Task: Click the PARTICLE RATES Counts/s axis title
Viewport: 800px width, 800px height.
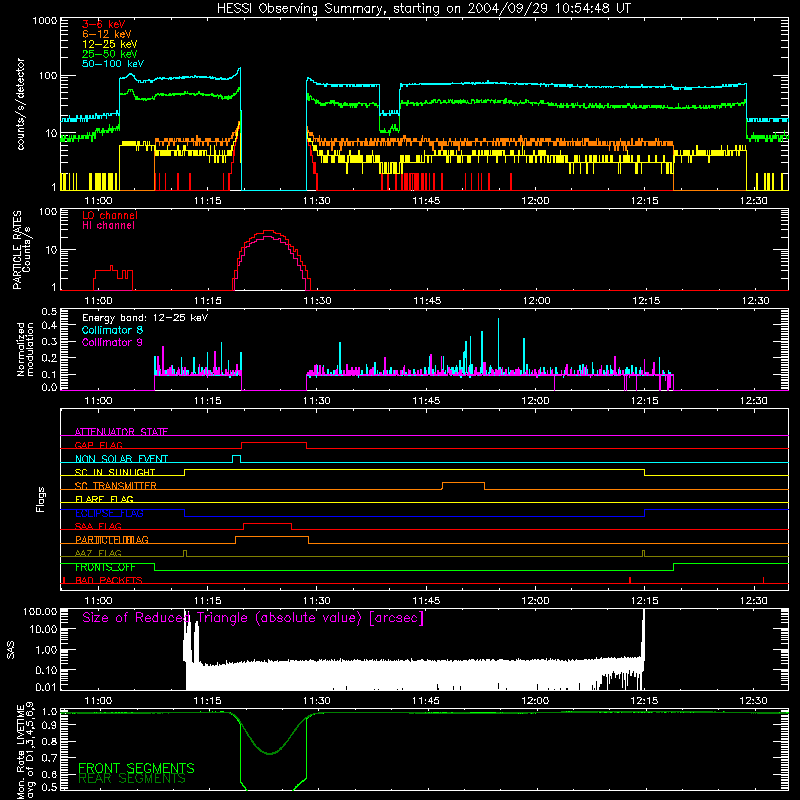Action: (21, 250)
